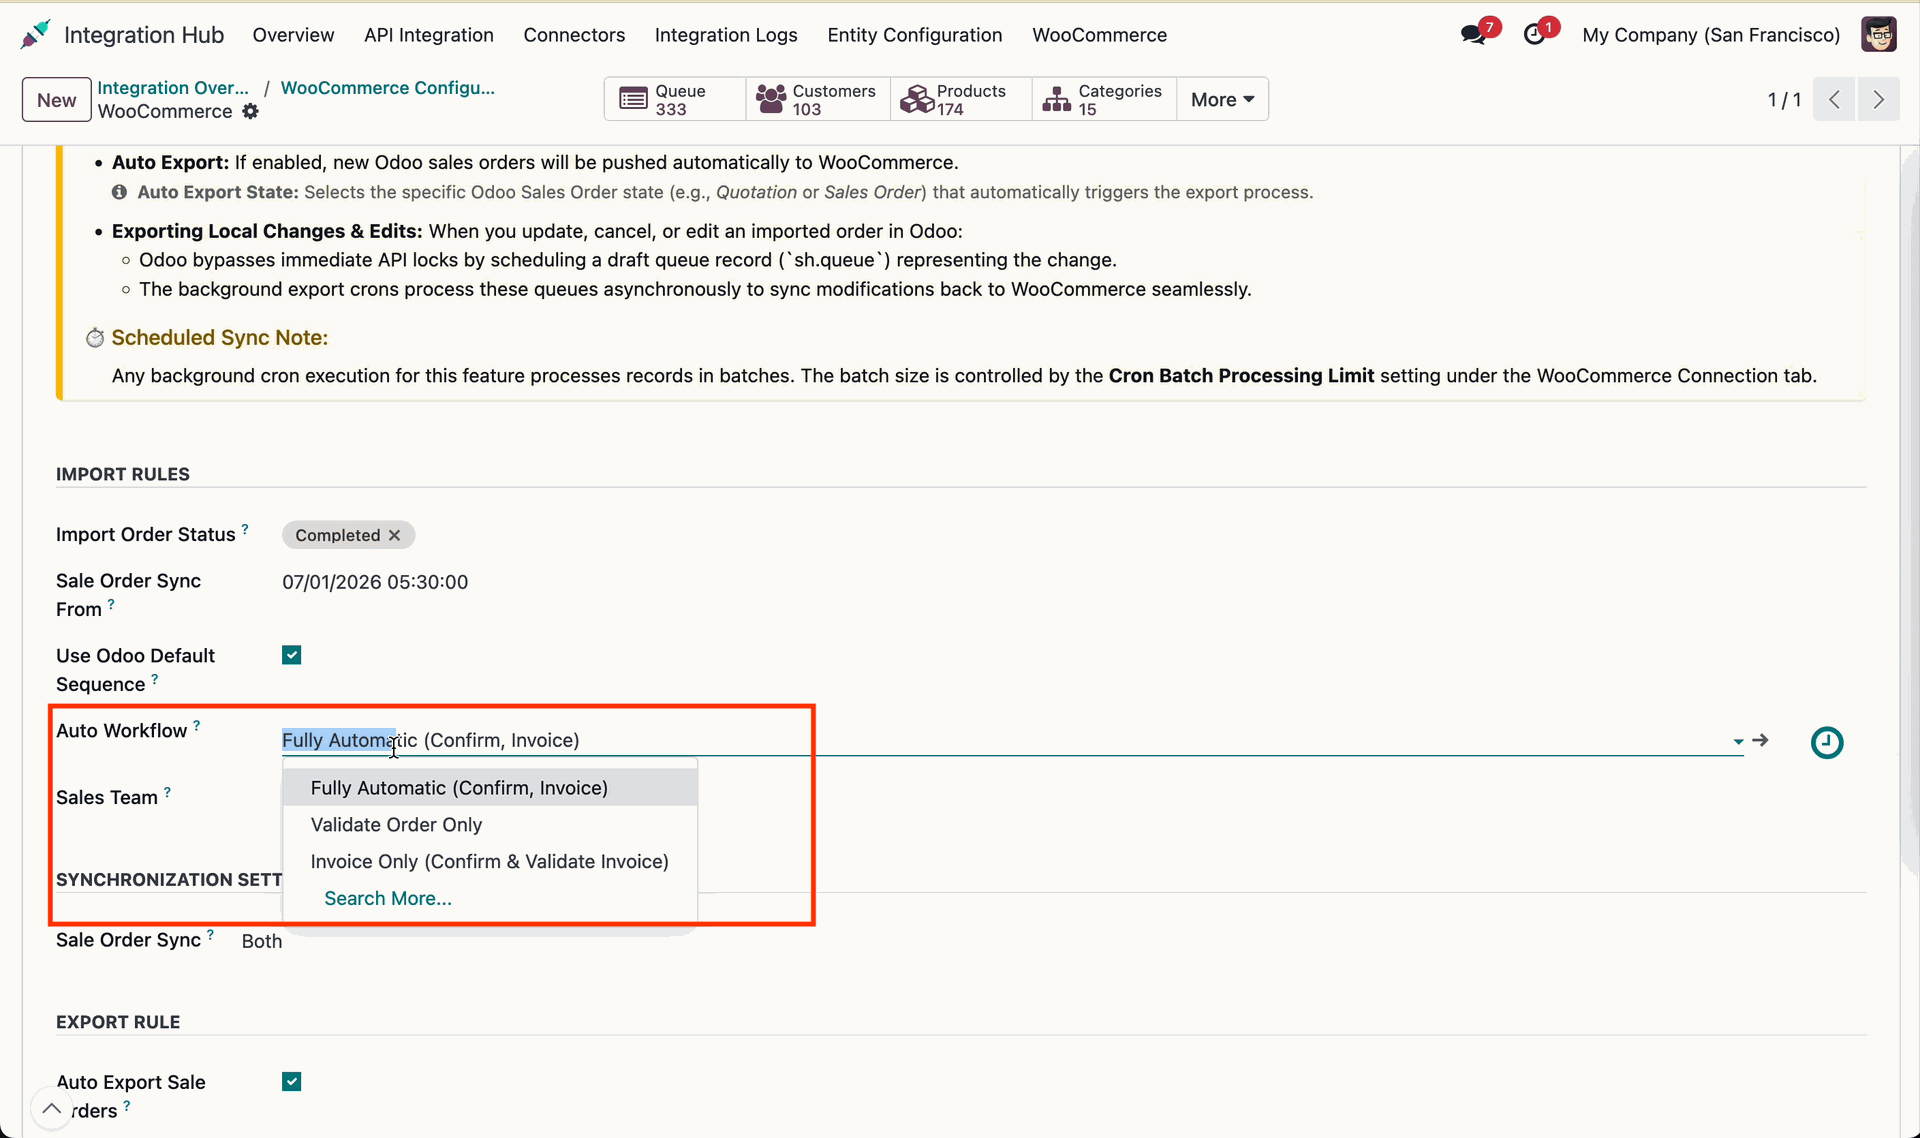Click the round clock icon beside Auto Workflow
1920x1138 pixels.
(x=1827, y=742)
